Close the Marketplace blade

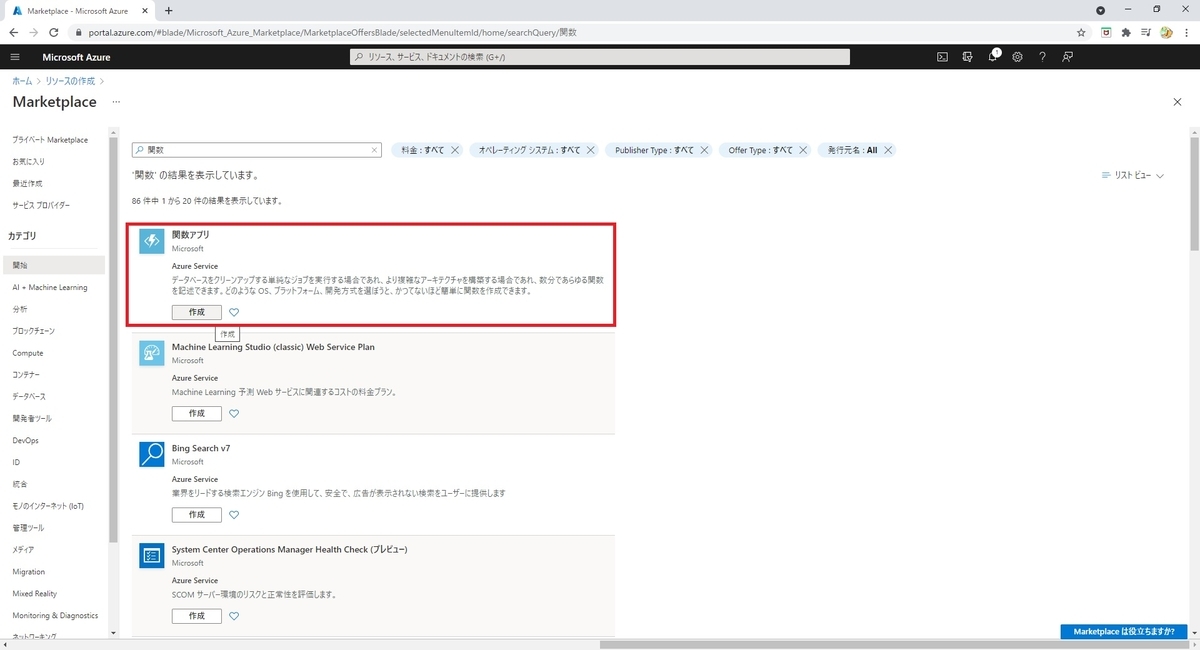(1177, 102)
